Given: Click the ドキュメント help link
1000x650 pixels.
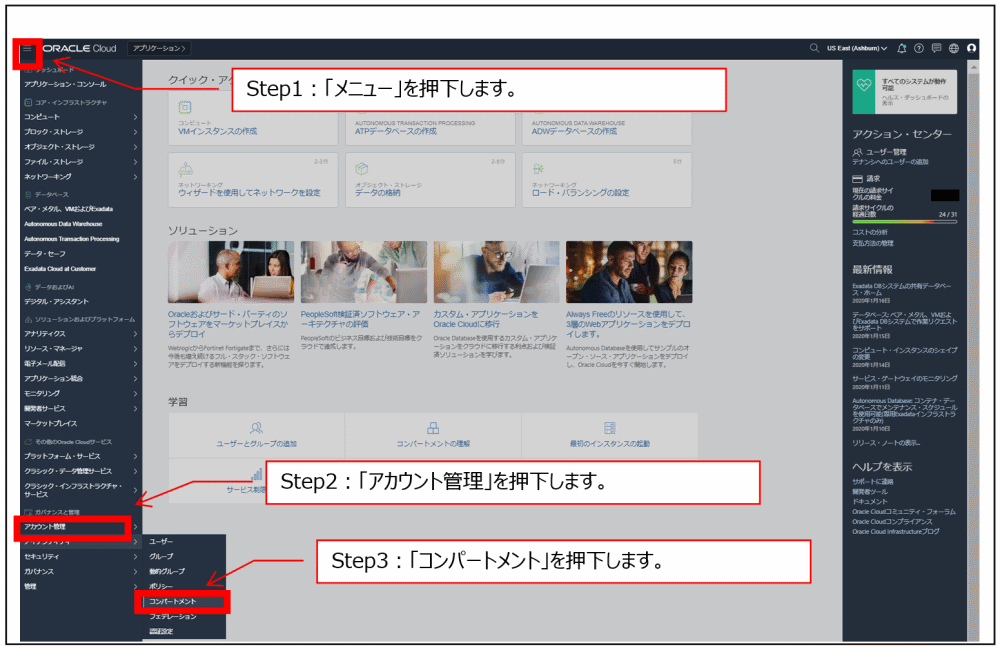Looking at the screenshot, I should coord(870,502).
